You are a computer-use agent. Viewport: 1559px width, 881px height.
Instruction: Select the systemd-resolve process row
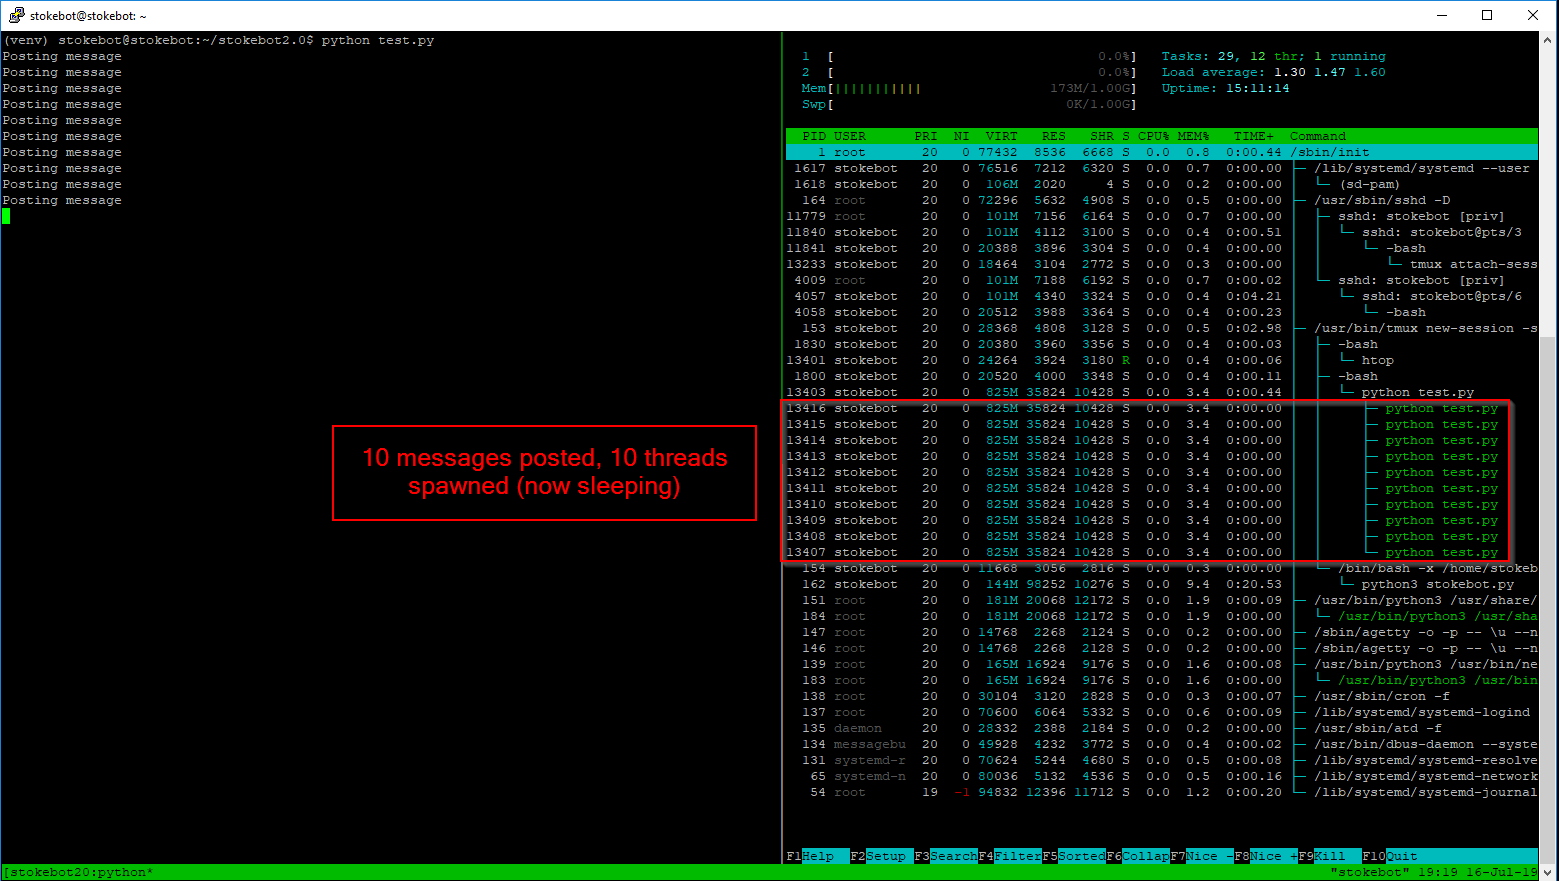(x=1162, y=760)
